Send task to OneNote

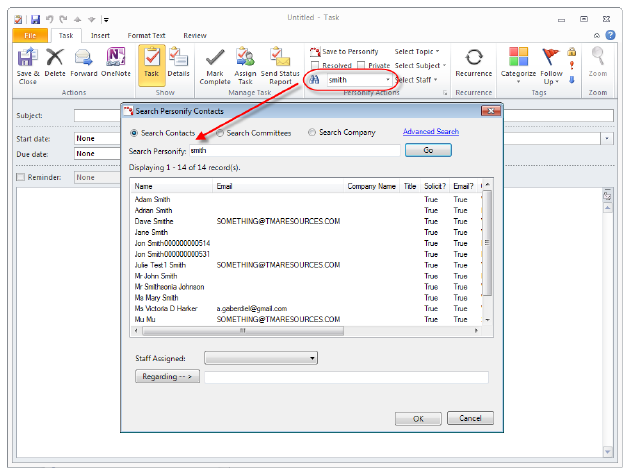coord(115,60)
